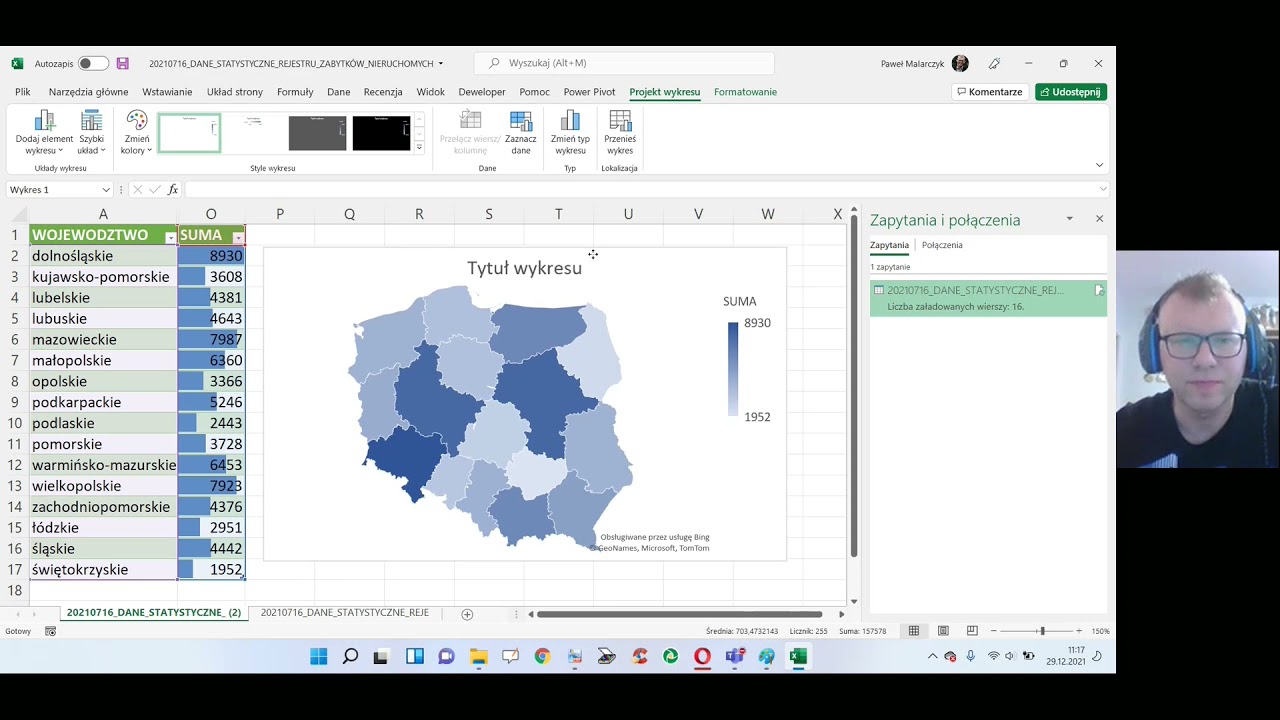
Task: Switch to Normal view icon
Action: [914, 631]
